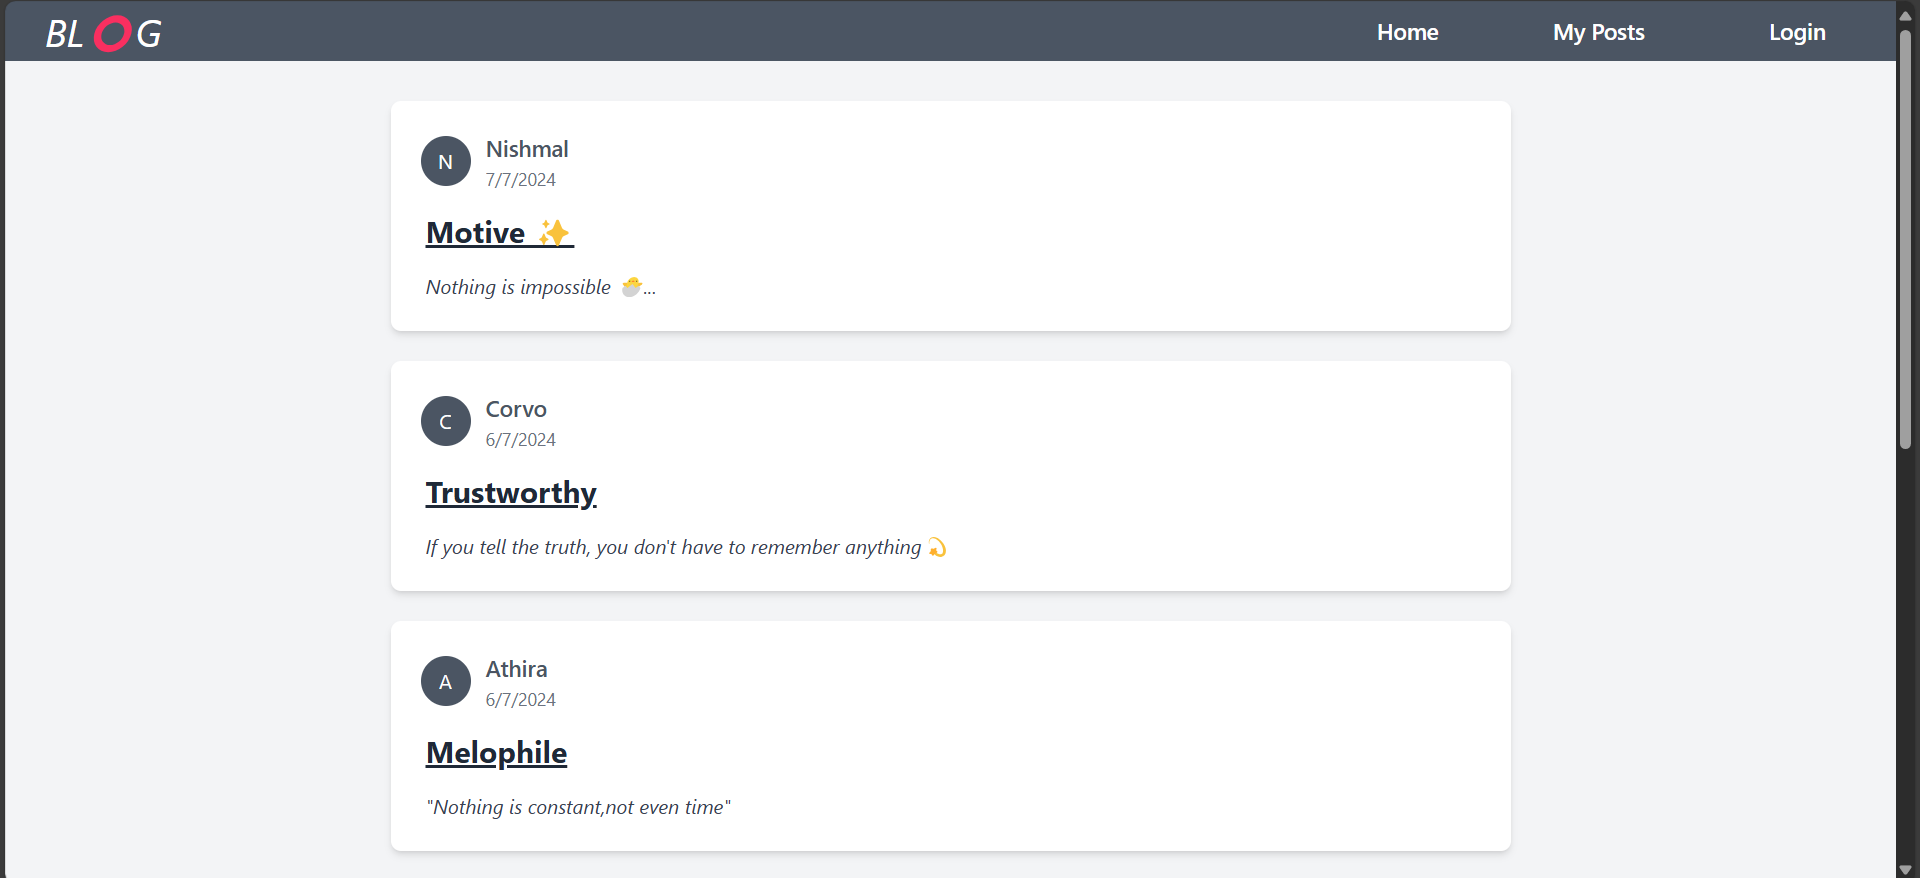Click the chick emoji after Nothing is impossible
This screenshot has height=878, width=1920.
[x=631, y=287]
